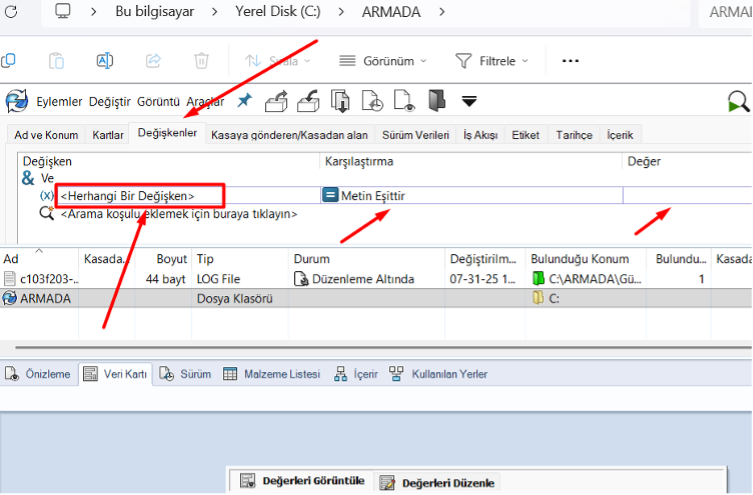Open the Tarihçe tab

574,135
